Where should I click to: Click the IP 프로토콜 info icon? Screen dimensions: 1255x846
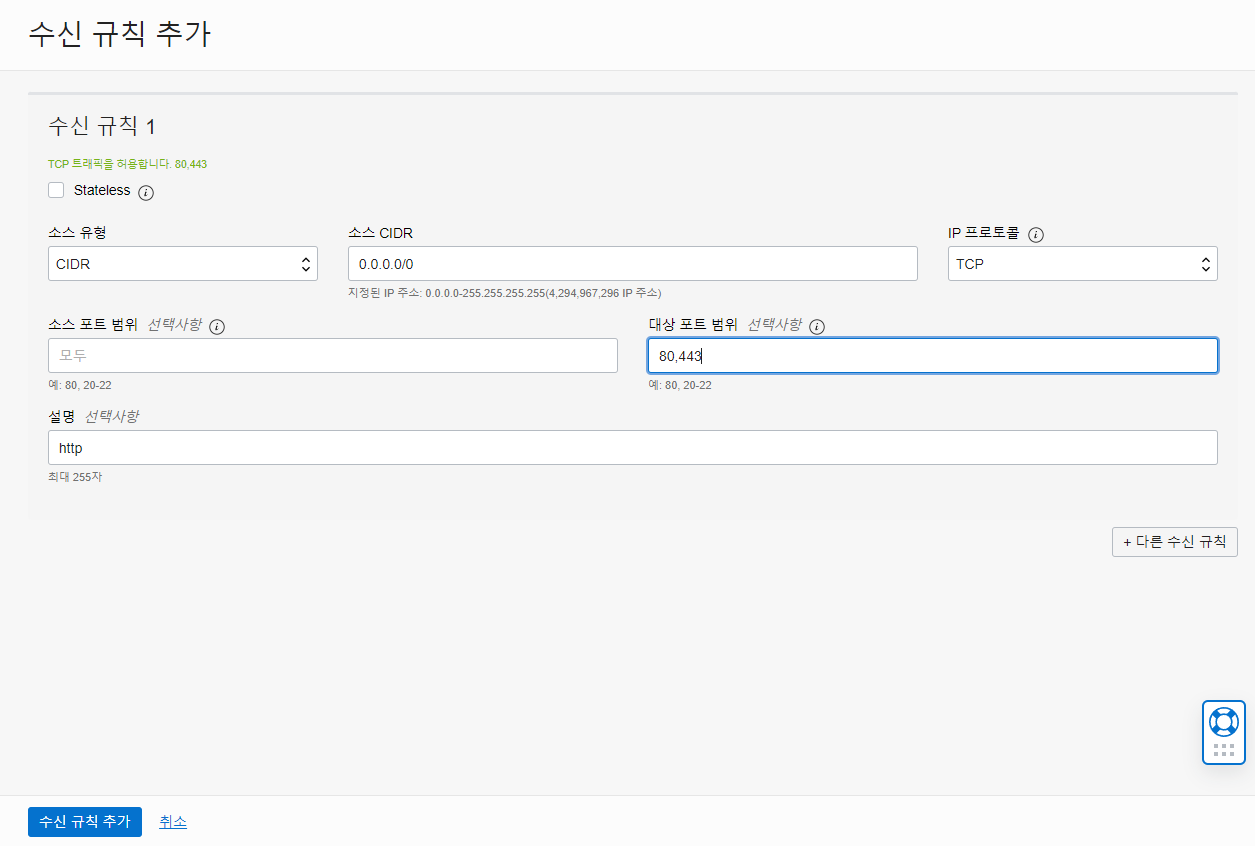pyautogui.click(x=1036, y=235)
